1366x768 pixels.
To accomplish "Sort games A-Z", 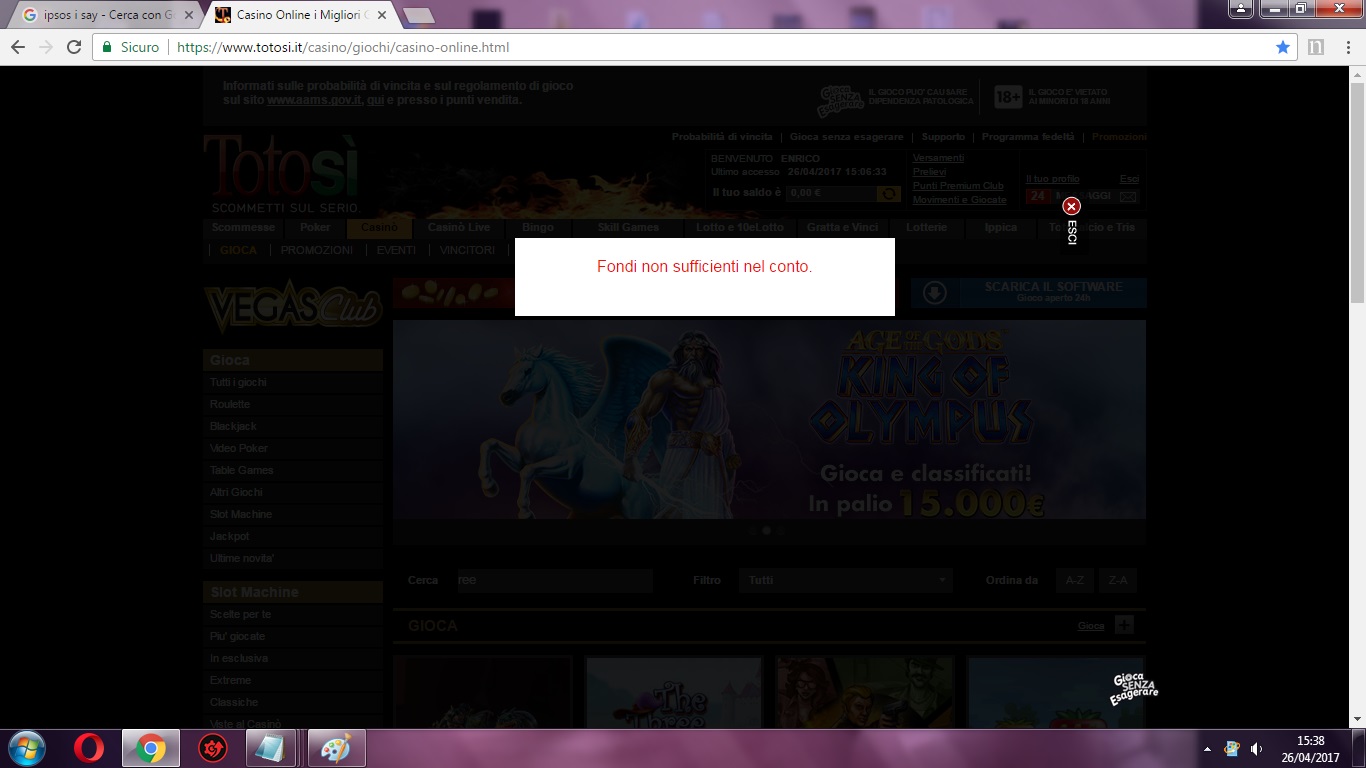I will [x=1075, y=580].
